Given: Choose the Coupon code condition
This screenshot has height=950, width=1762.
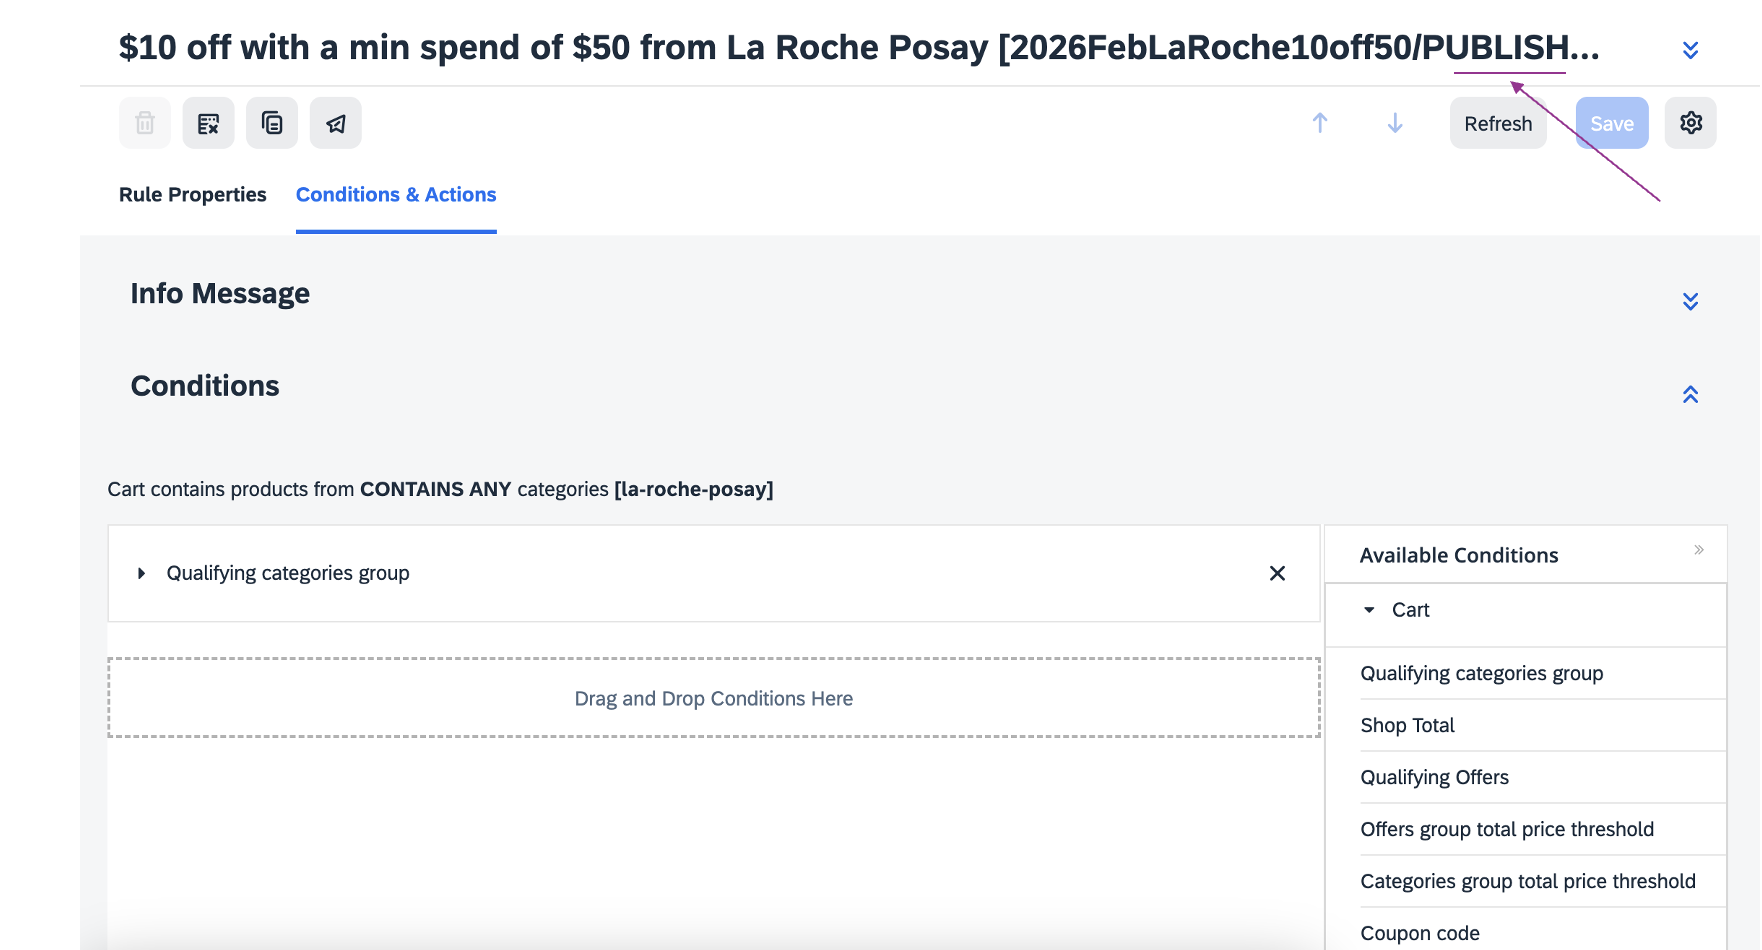Looking at the screenshot, I should click(x=1420, y=933).
